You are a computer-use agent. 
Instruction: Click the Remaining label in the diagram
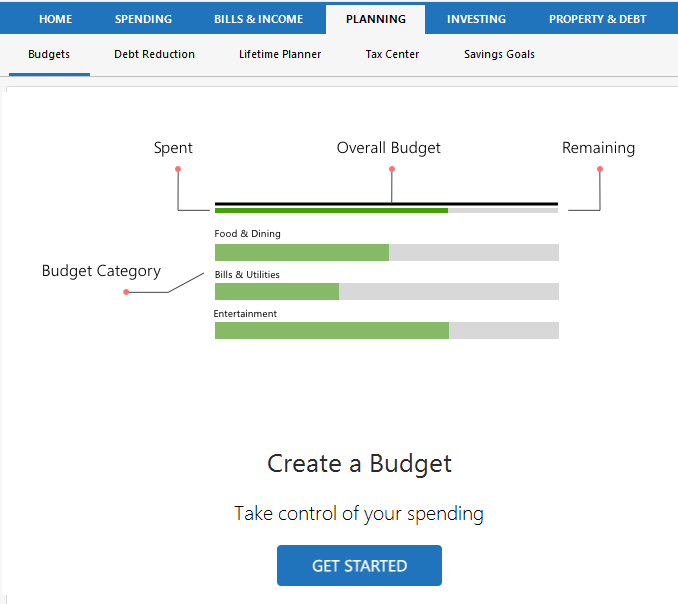pyautogui.click(x=598, y=148)
